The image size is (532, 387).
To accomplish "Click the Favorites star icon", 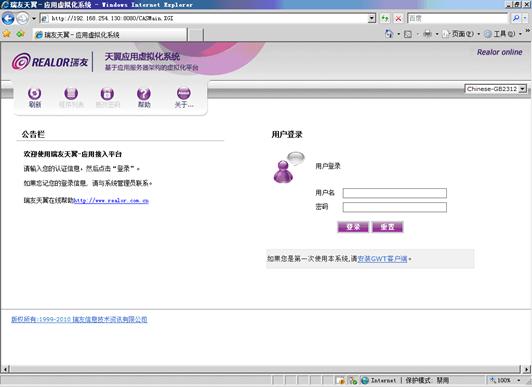I will click(x=6, y=34).
